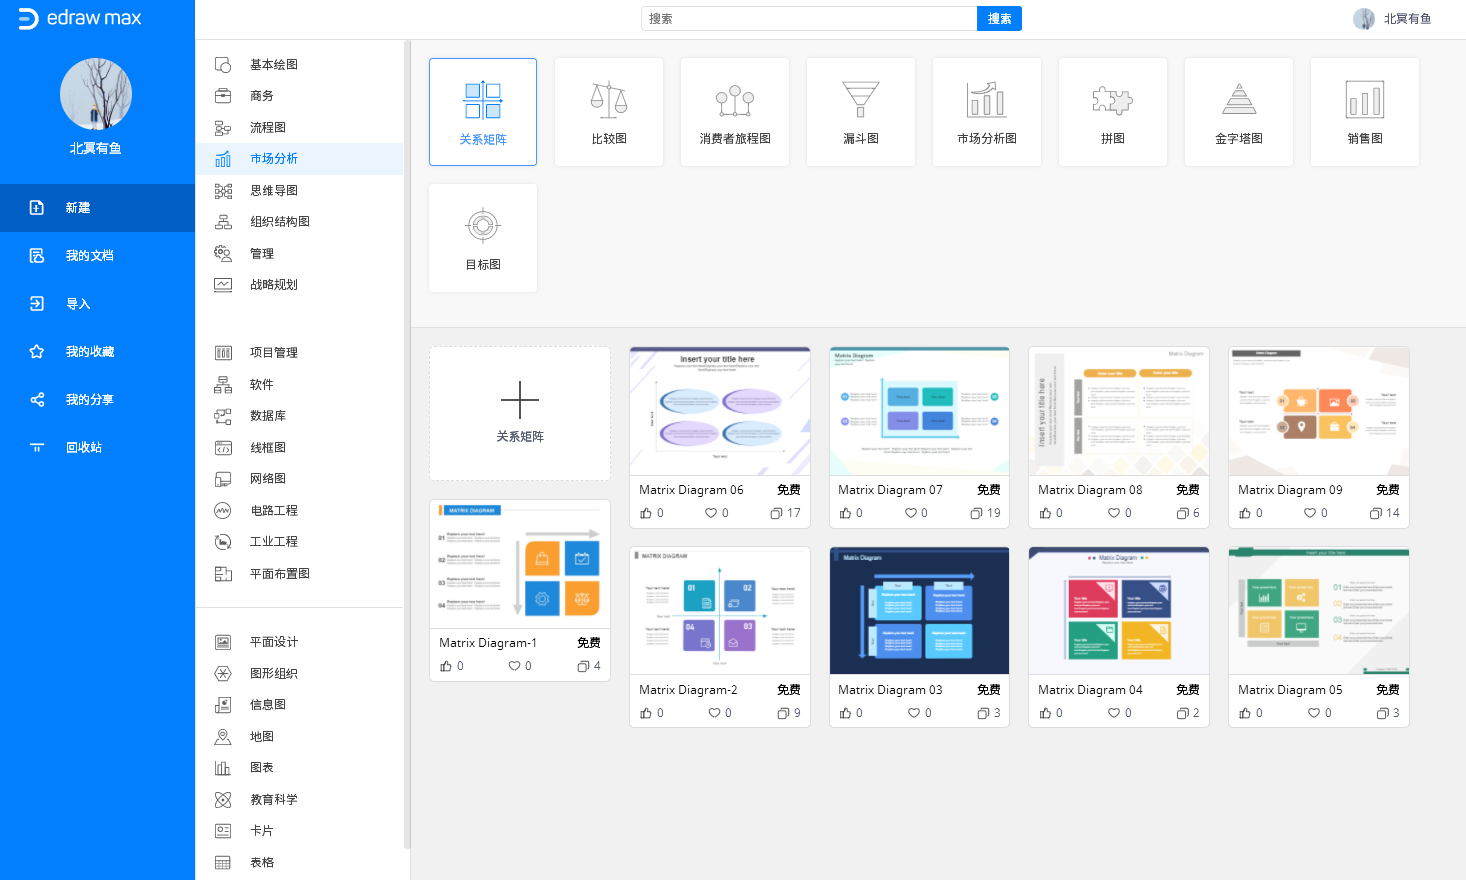Image resolution: width=1466 pixels, height=880 pixels.
Task: Choose the 金字塔图 pyramid chart icon
Action: point(1238,101)
